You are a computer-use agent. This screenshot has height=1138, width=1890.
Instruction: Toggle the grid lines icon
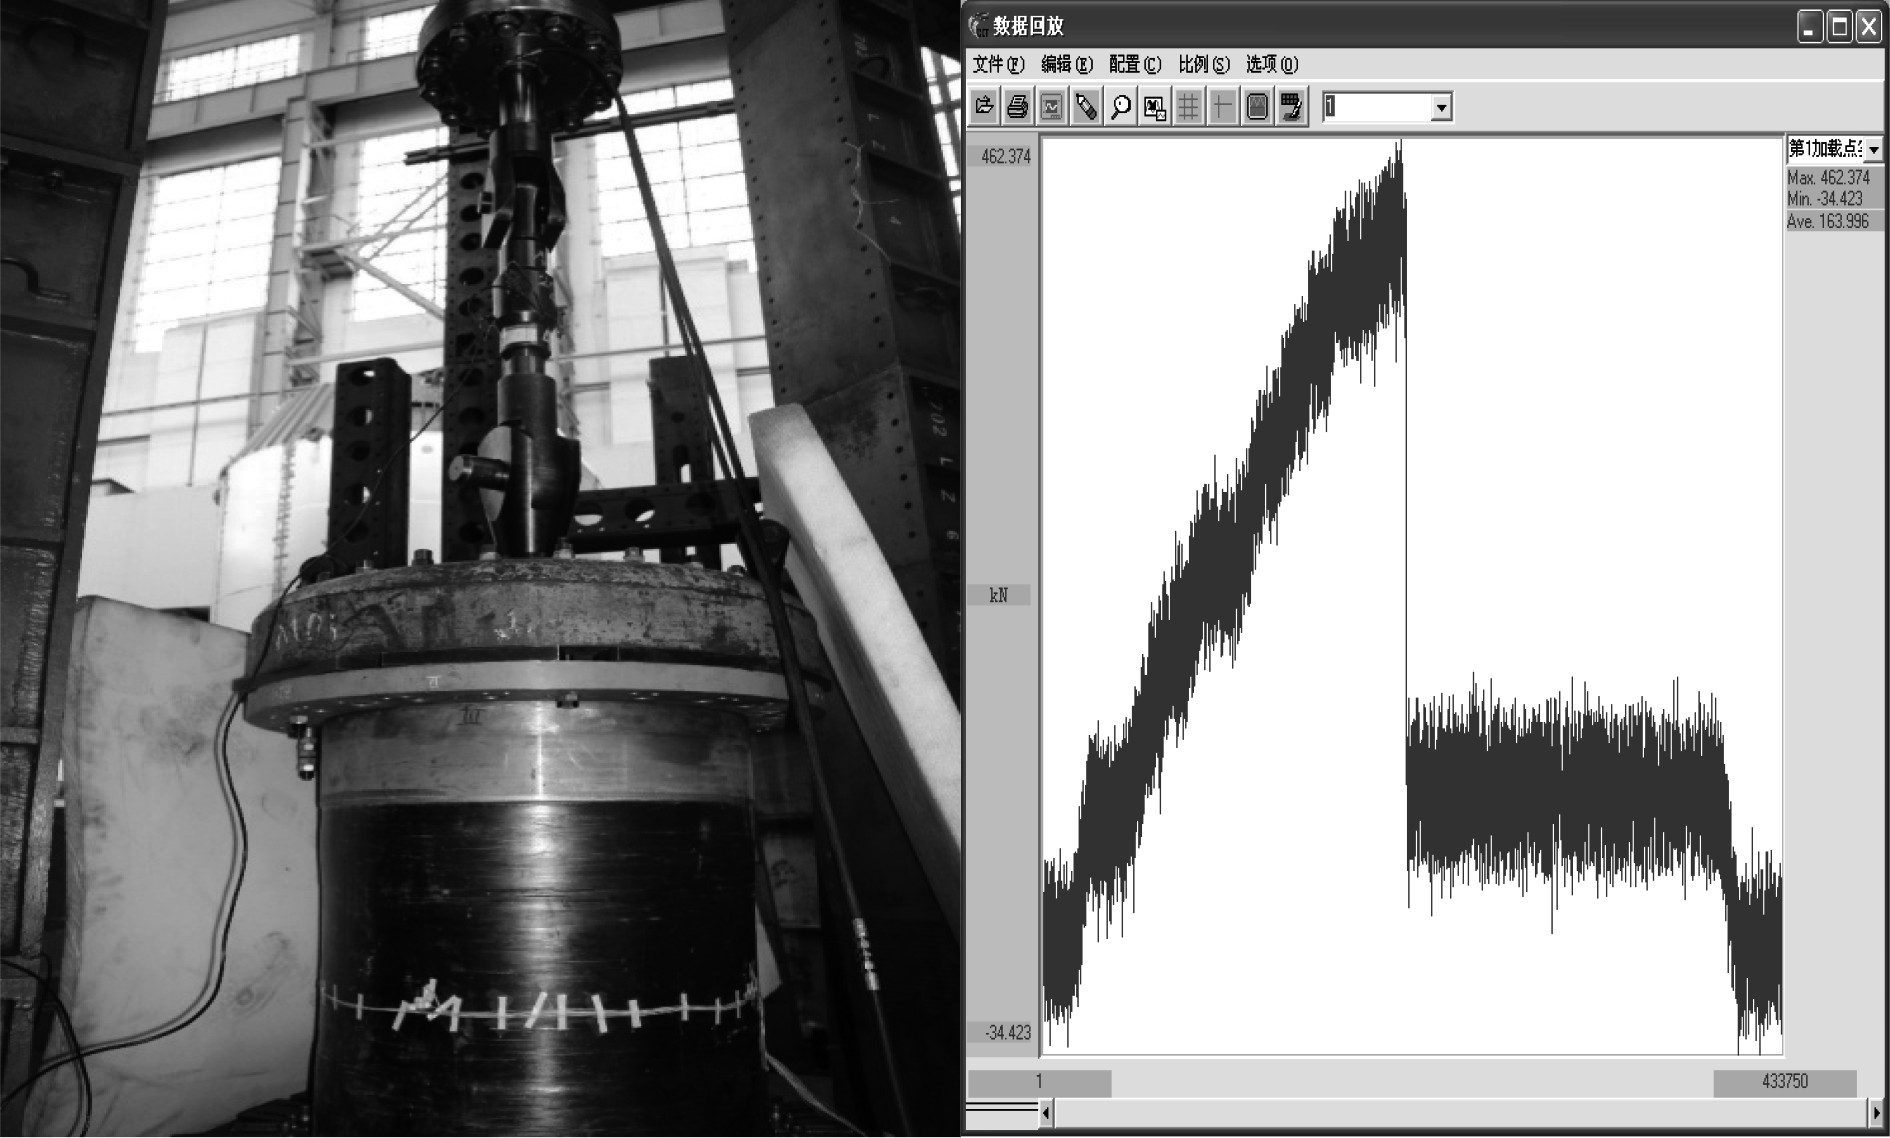pos(1188,107)
